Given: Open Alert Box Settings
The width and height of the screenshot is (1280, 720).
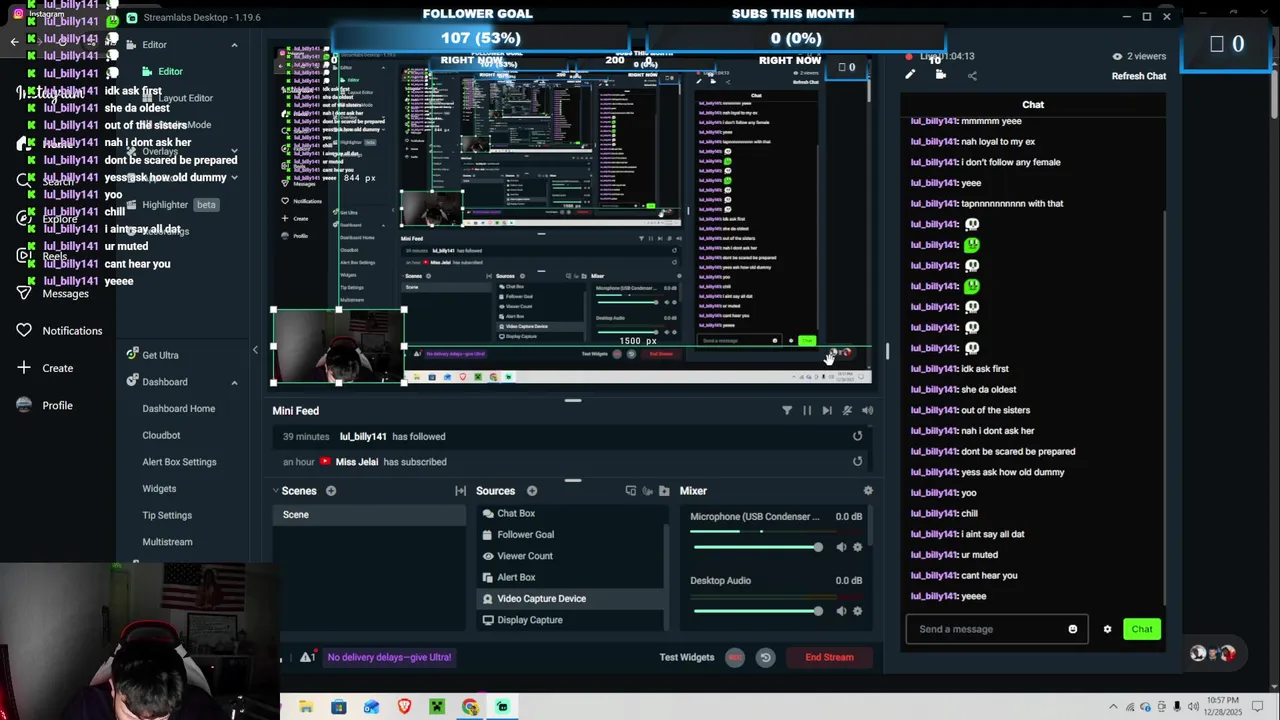Looking at the screenshot, I should coord(179,462).
